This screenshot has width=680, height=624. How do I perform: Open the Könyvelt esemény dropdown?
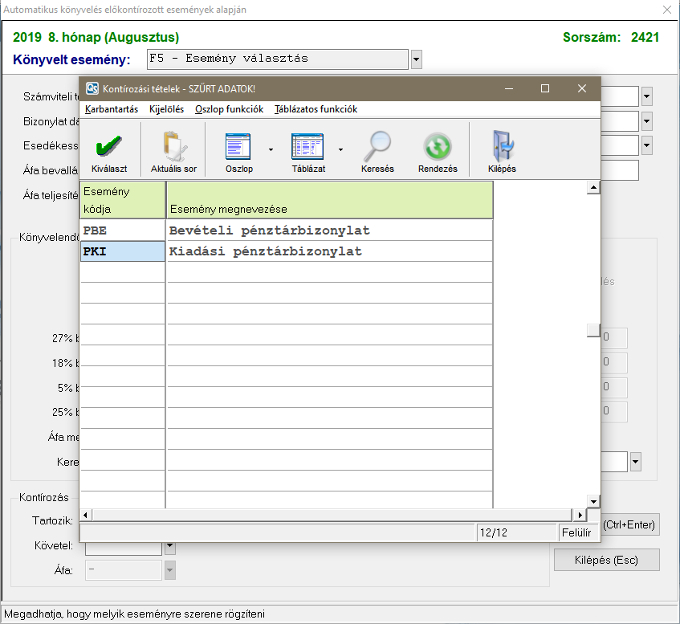(416, 59)
